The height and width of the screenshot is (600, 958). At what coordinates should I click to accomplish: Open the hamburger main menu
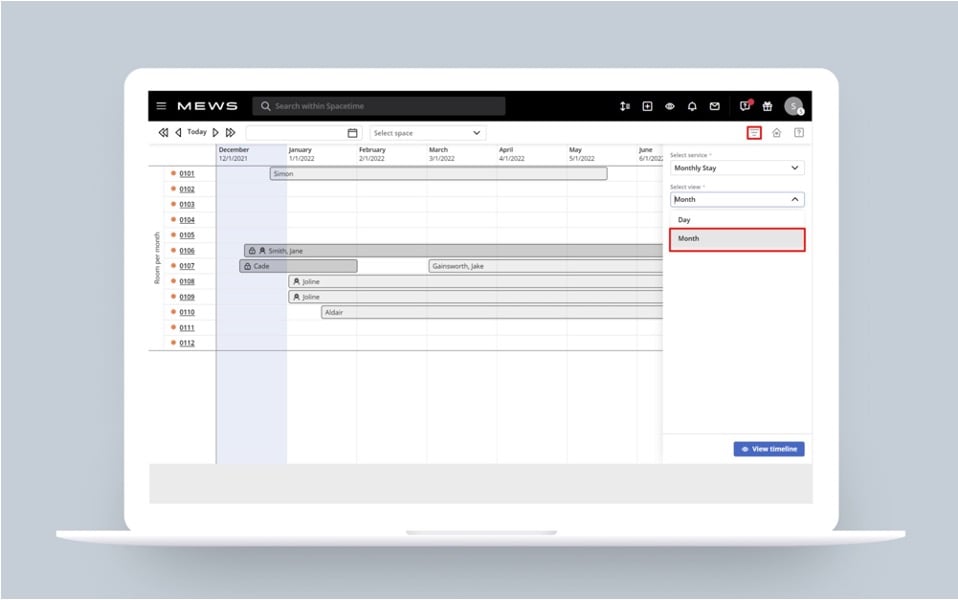[161, 106]
